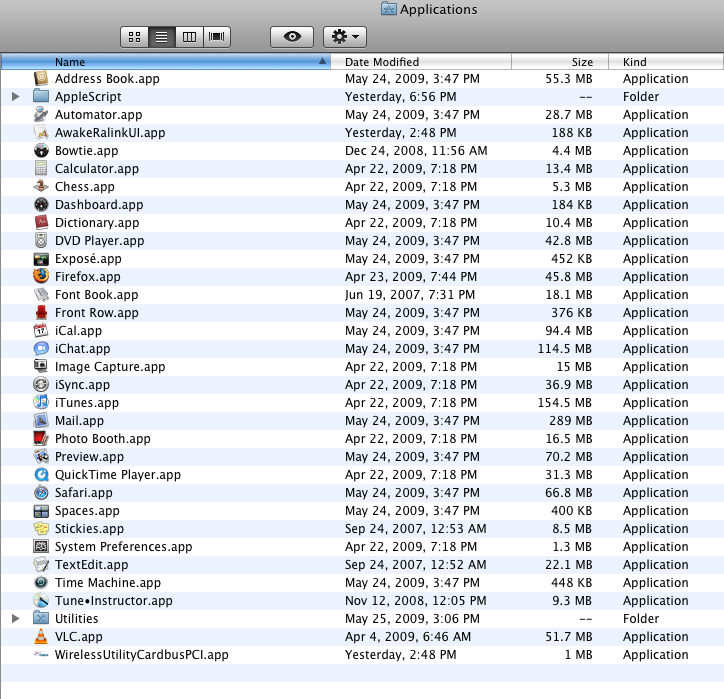Select the Safari app icon

click(41, 493)
